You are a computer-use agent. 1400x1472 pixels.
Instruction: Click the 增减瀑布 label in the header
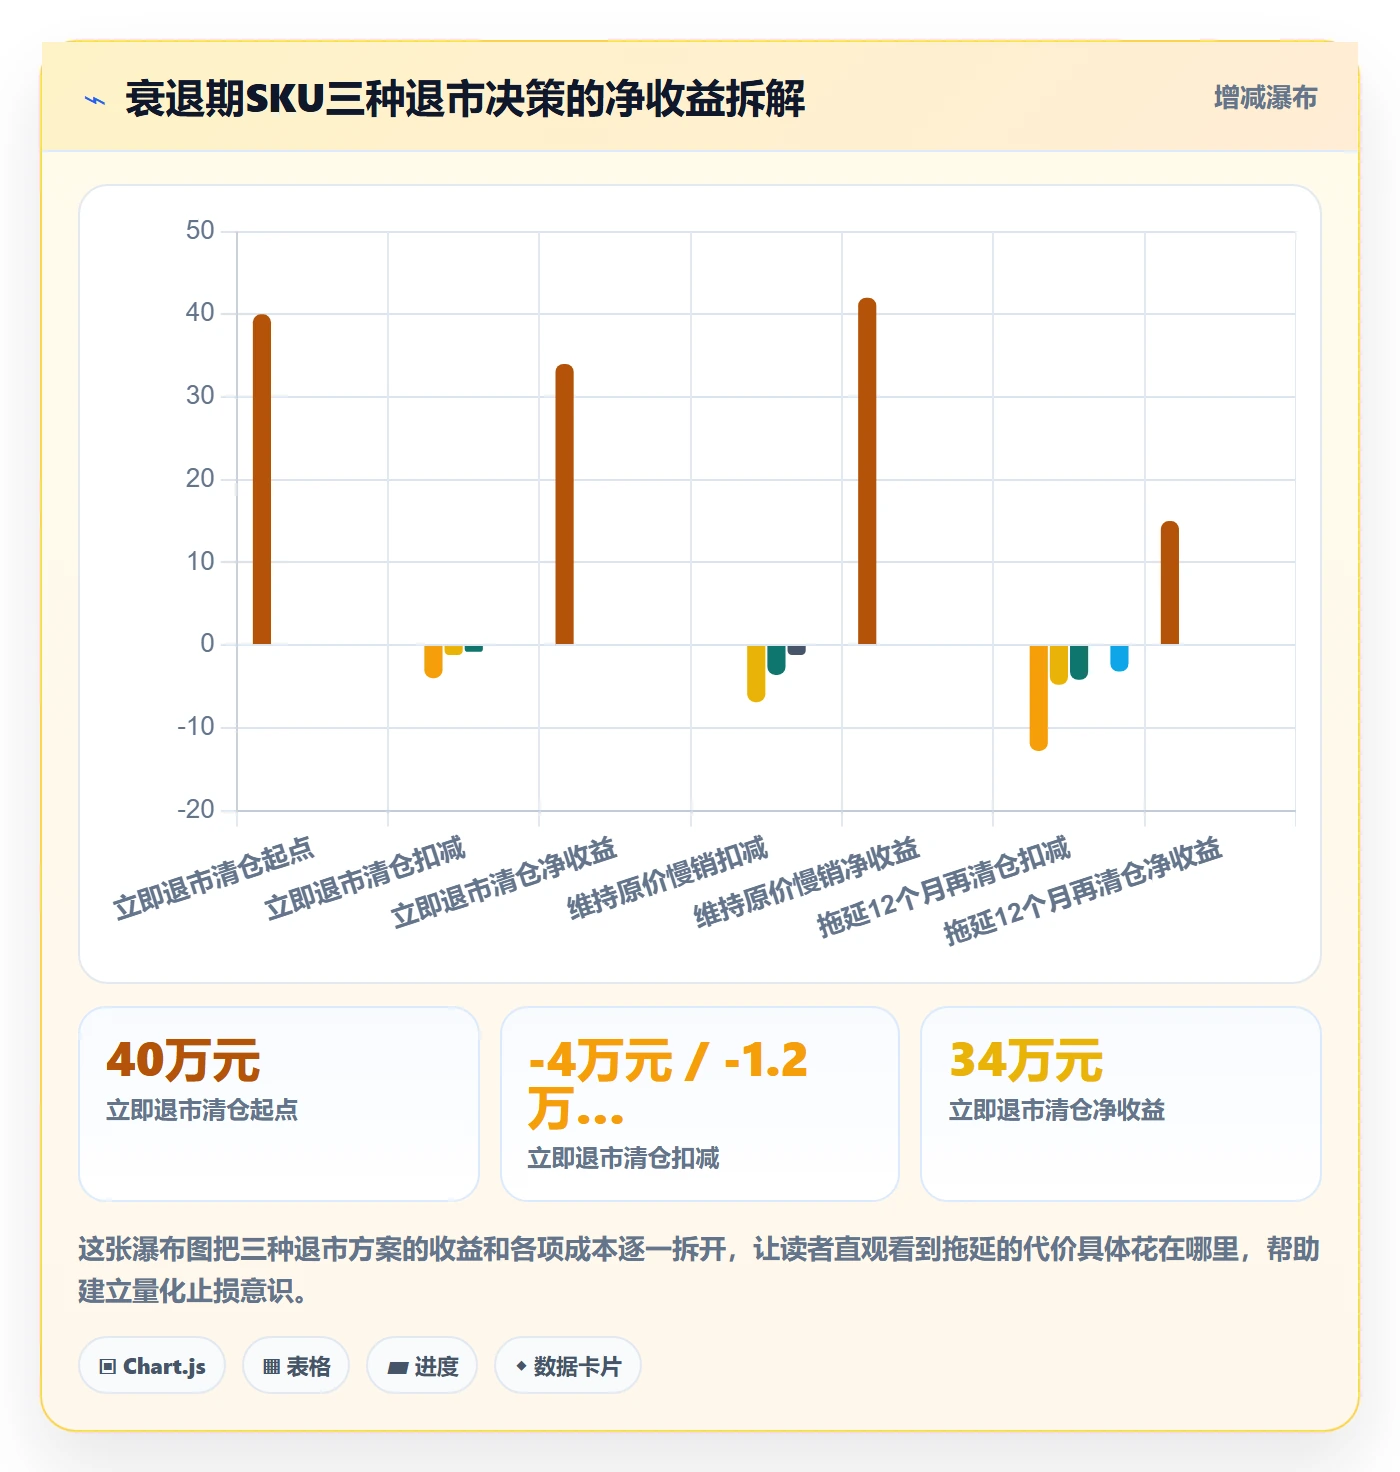point(1265,98)
